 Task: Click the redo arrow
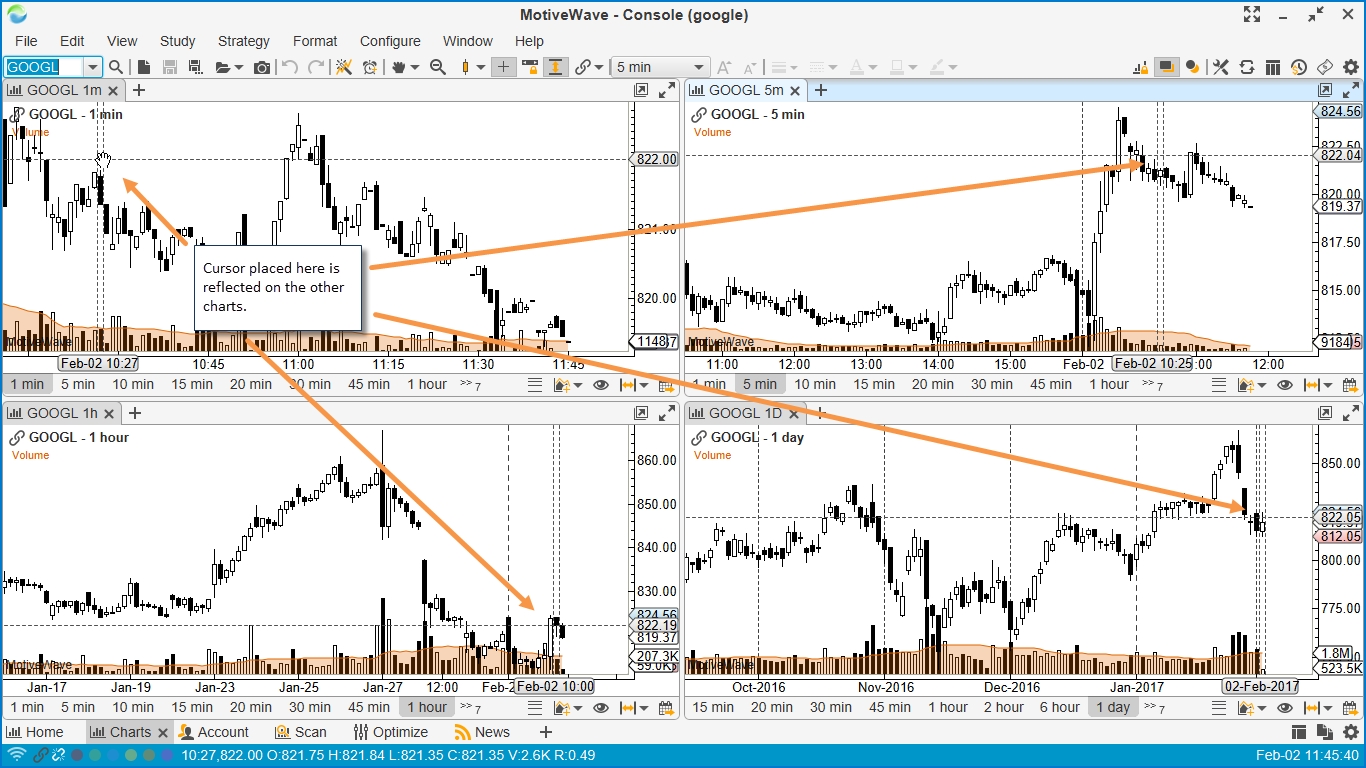click(x=316, y=67)
